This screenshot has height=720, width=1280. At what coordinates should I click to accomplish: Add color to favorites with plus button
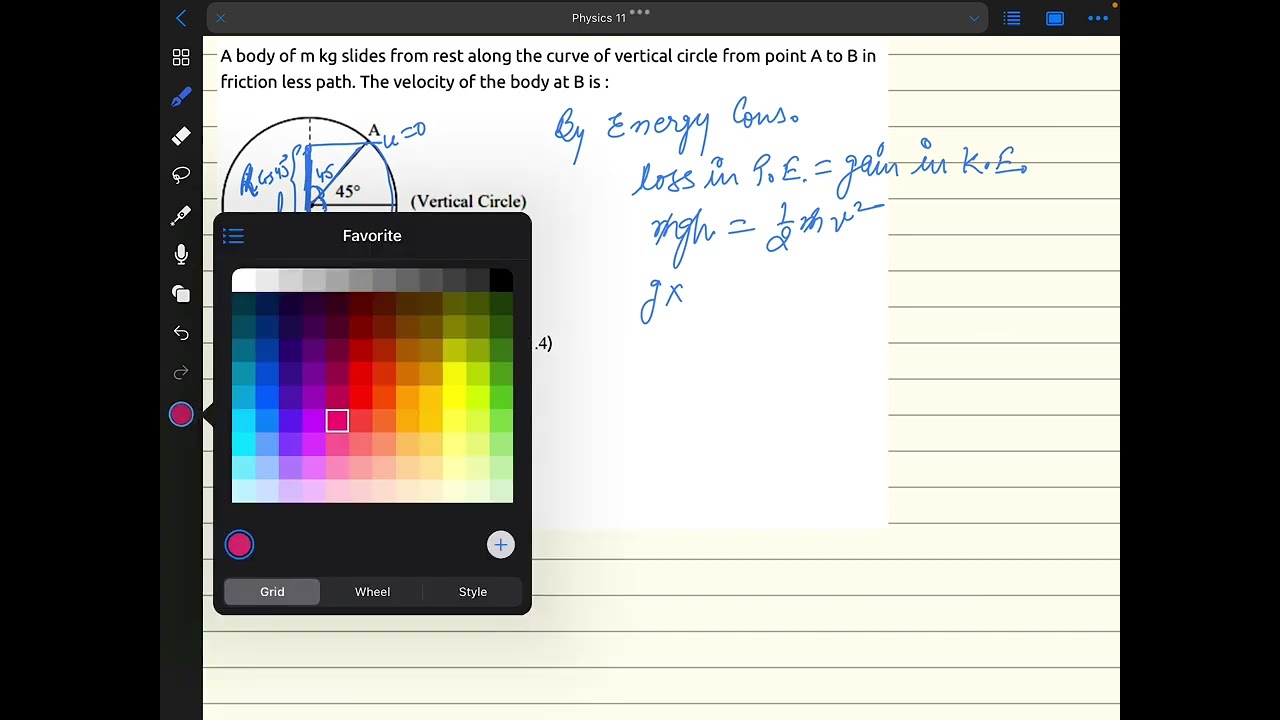coord(501,544)
